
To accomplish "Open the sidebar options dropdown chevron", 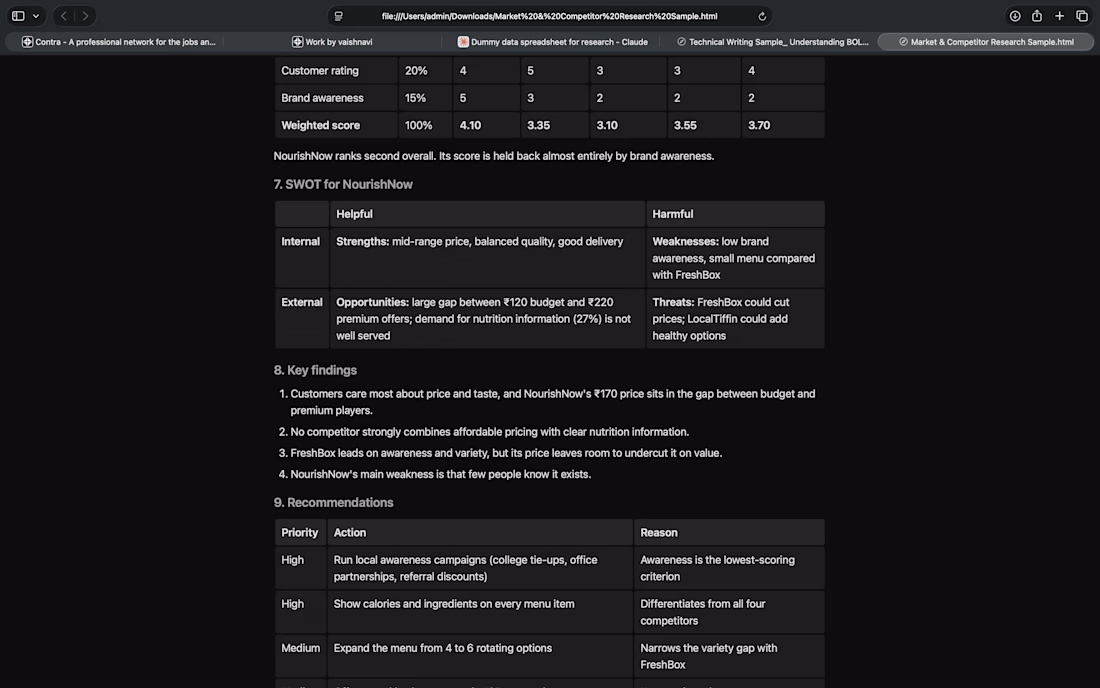I will coord(36,15).
